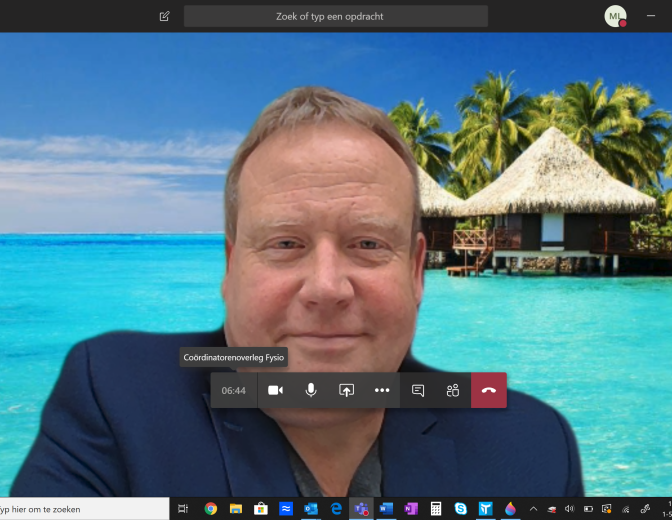Screen dimensions: 672x520
Task: Open OneNote from the taskbar
Action: 411,509
